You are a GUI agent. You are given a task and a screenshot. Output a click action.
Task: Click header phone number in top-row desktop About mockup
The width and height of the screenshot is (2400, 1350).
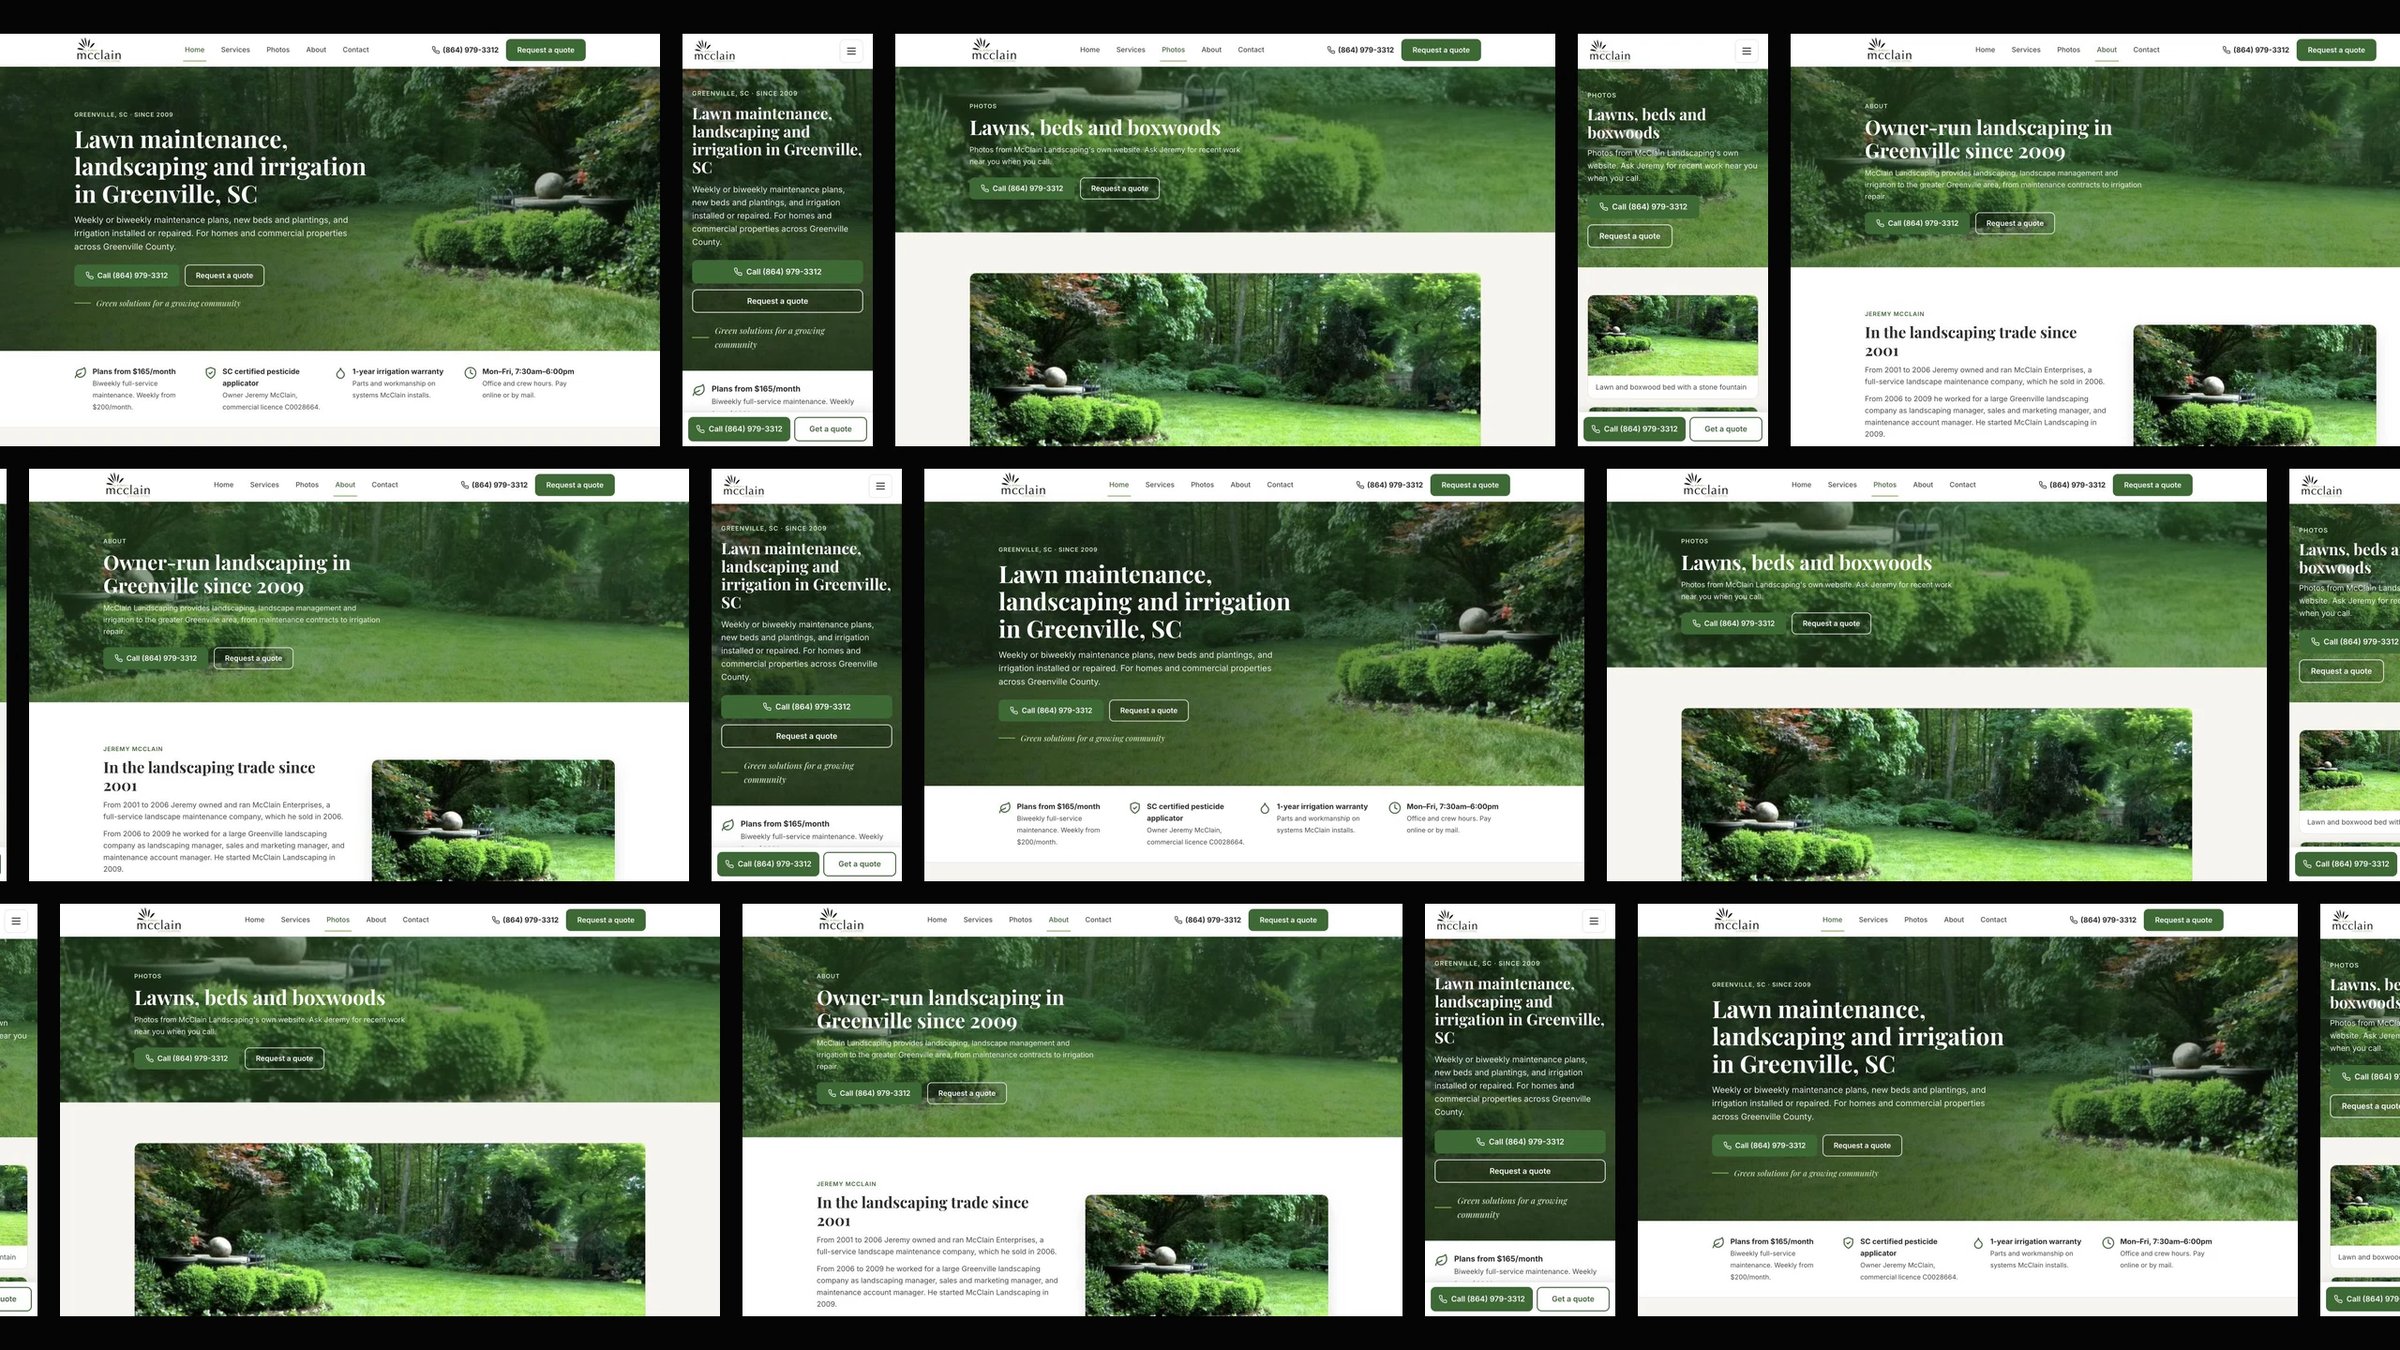(2255, 50)
